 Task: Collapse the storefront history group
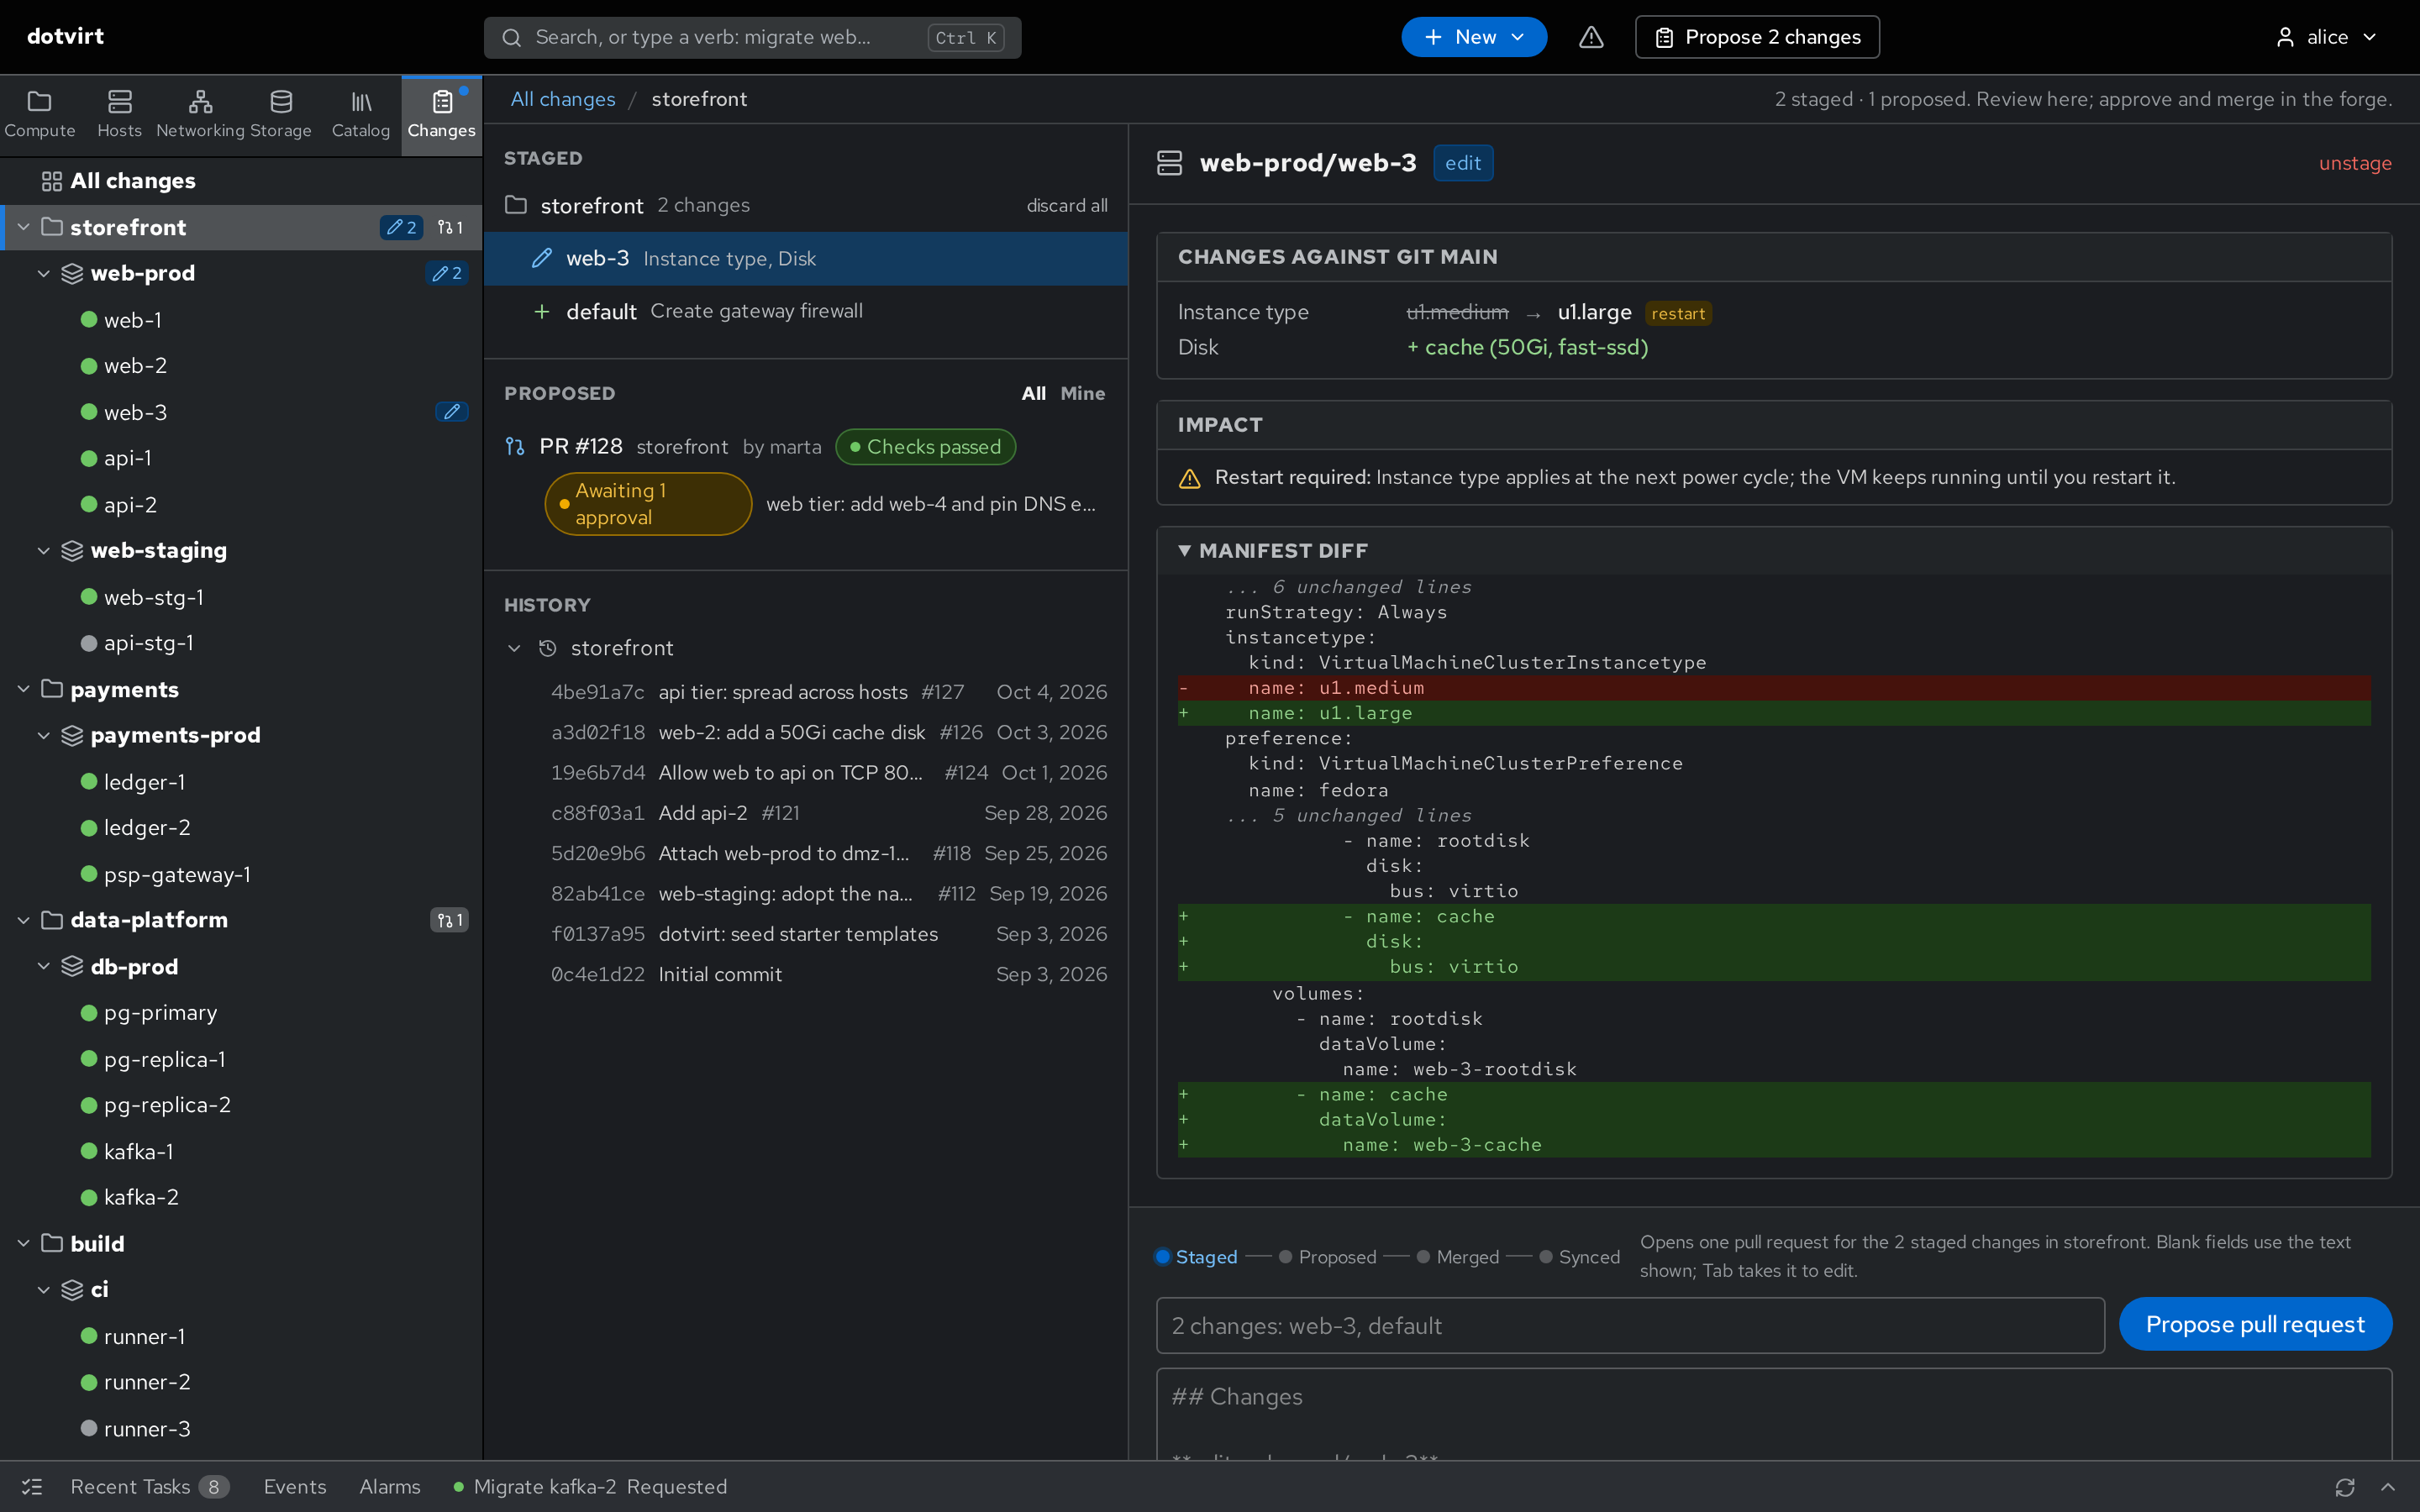[x=514, y=648]
